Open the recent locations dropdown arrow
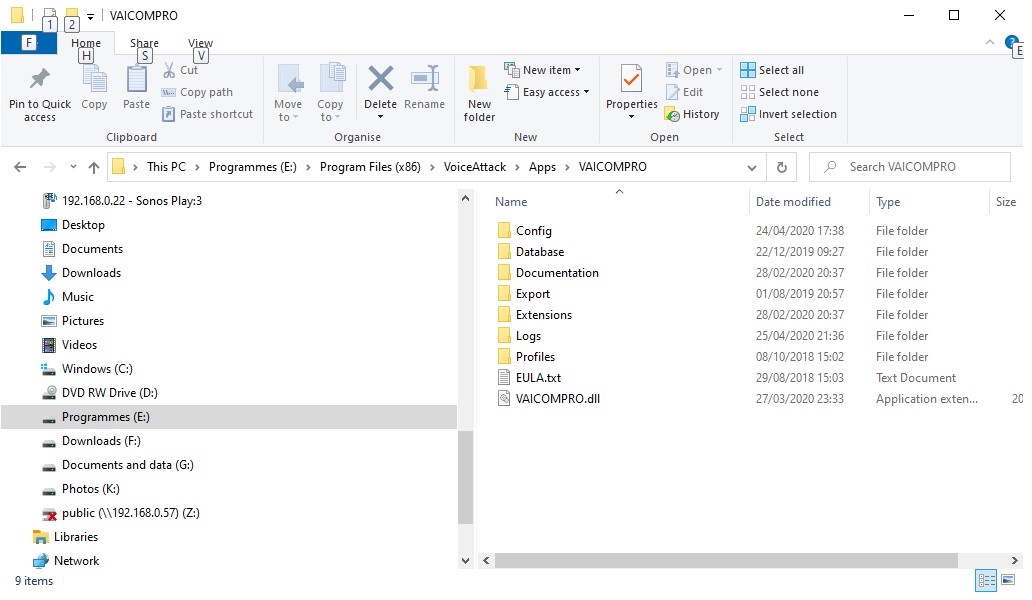This screenshot has height=600, width=1032. pos(73,167)
